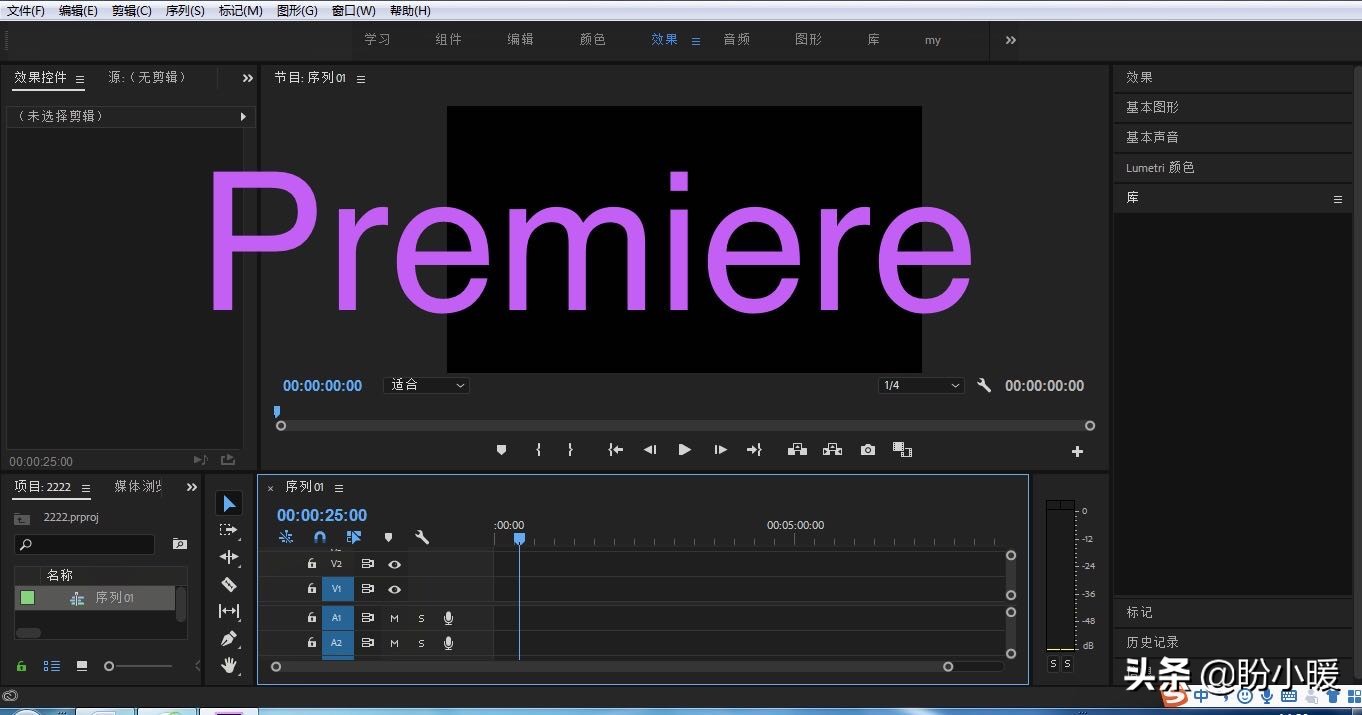Screen dimensions: 1362x715
Task: Export frame with the camera icon
Action: [x=868, y=450]
